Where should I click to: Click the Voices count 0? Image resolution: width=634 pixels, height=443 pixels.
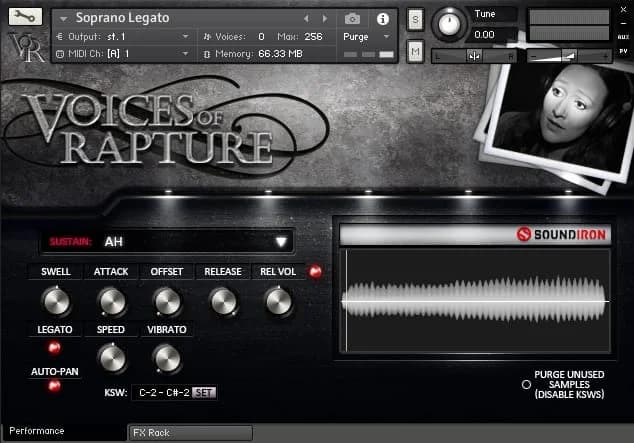click(261, 37)
